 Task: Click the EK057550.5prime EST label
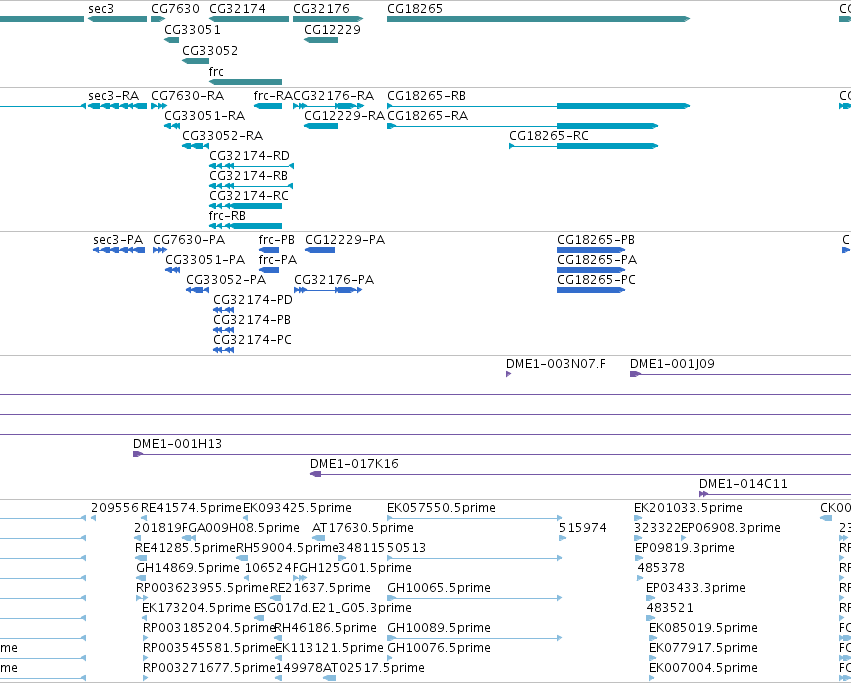pos(441,508)
